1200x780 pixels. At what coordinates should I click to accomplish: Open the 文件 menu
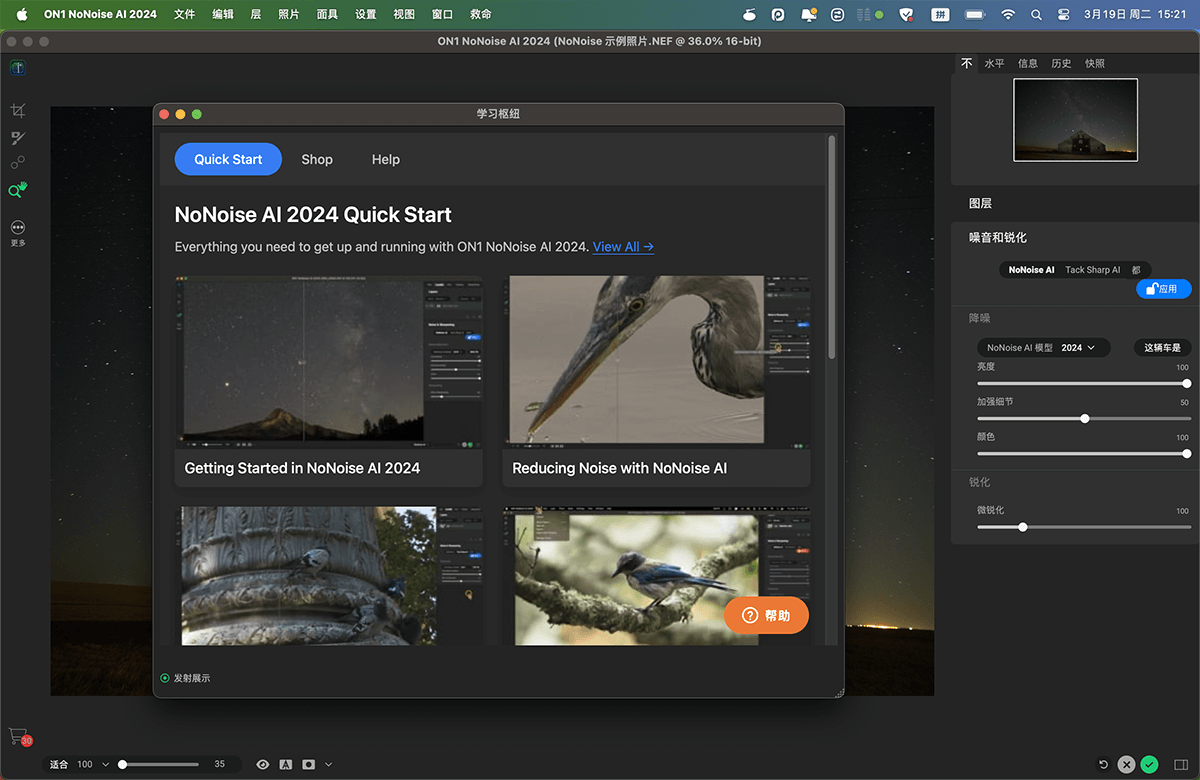coord(184,14)
